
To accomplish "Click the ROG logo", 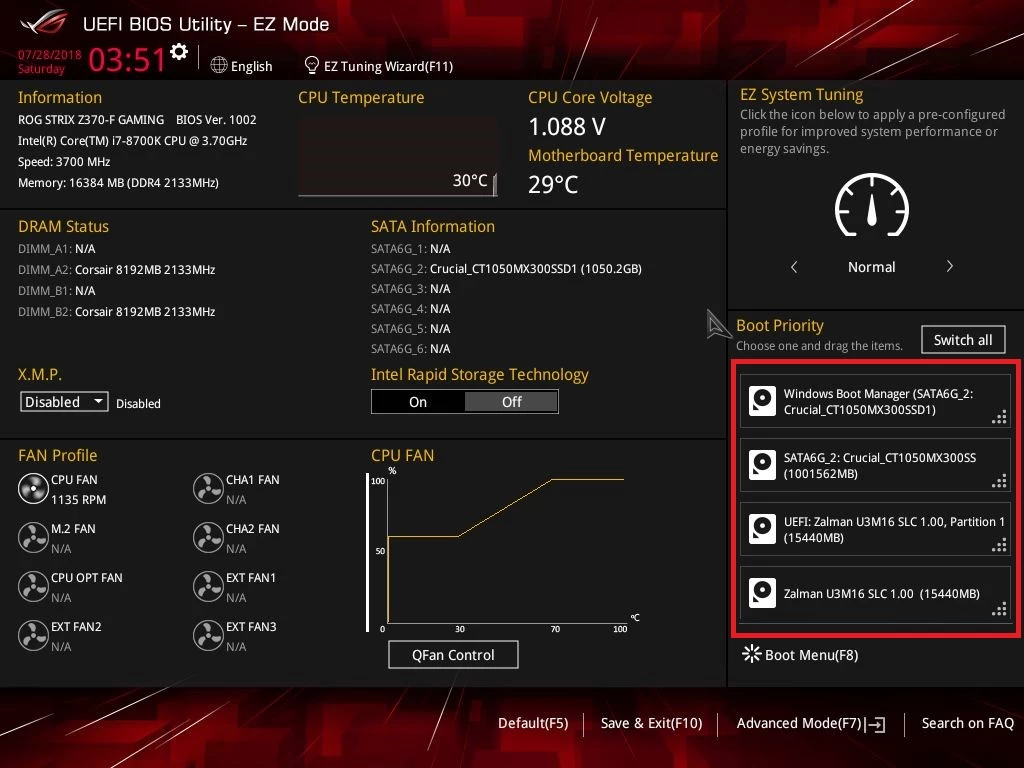I will tap(44, 23).
